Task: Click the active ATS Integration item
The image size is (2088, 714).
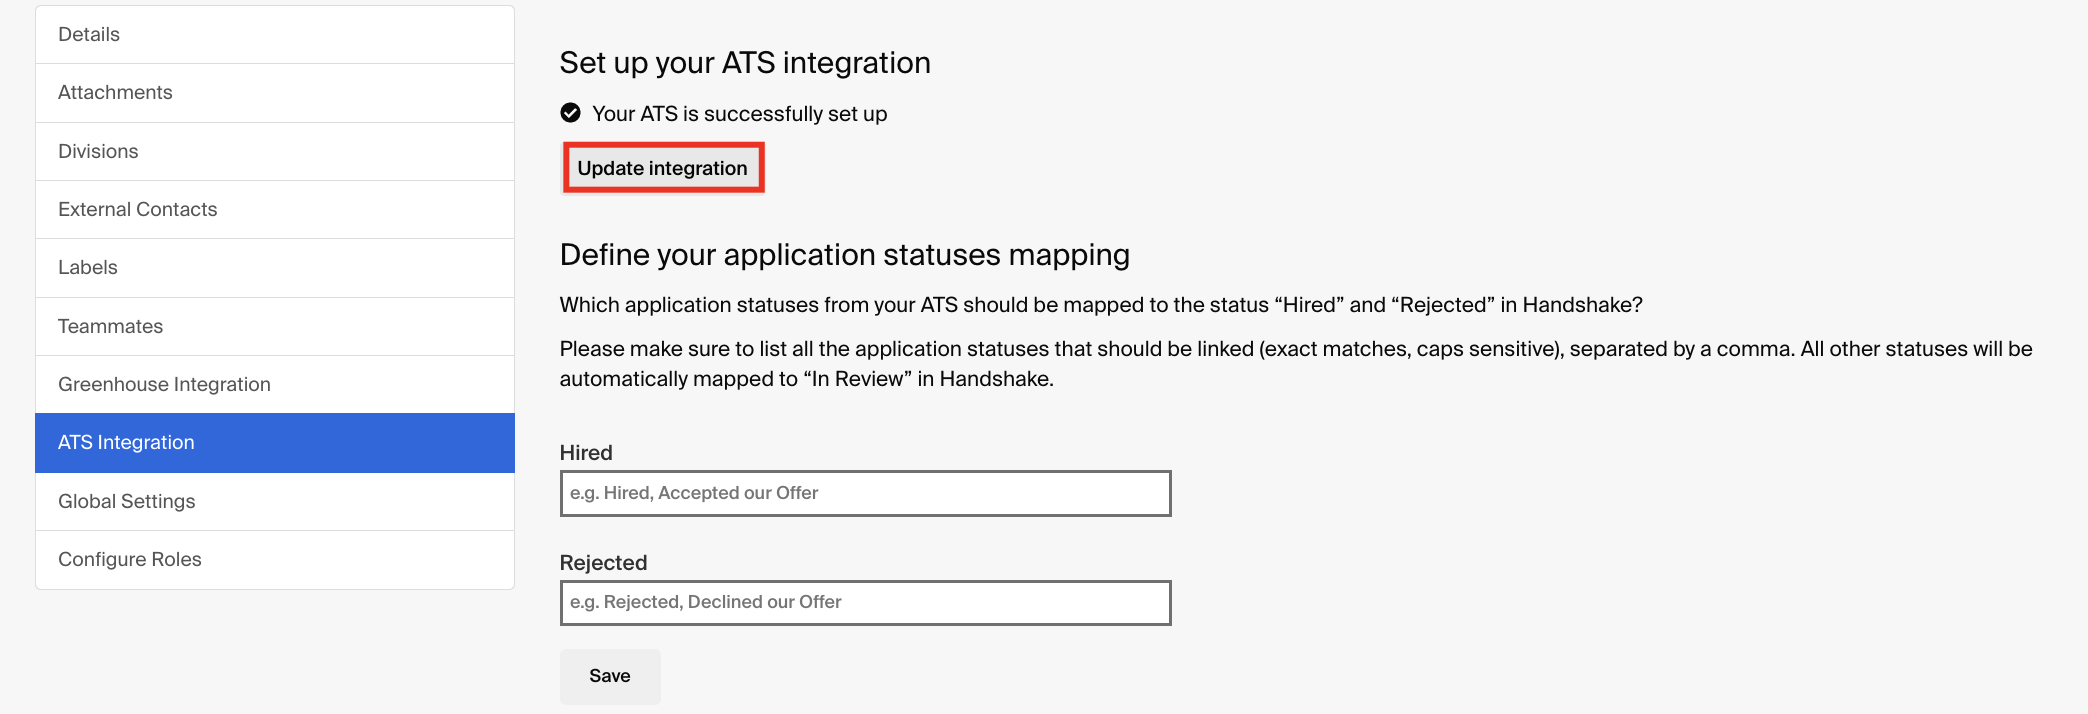Action: pos(275,443)
